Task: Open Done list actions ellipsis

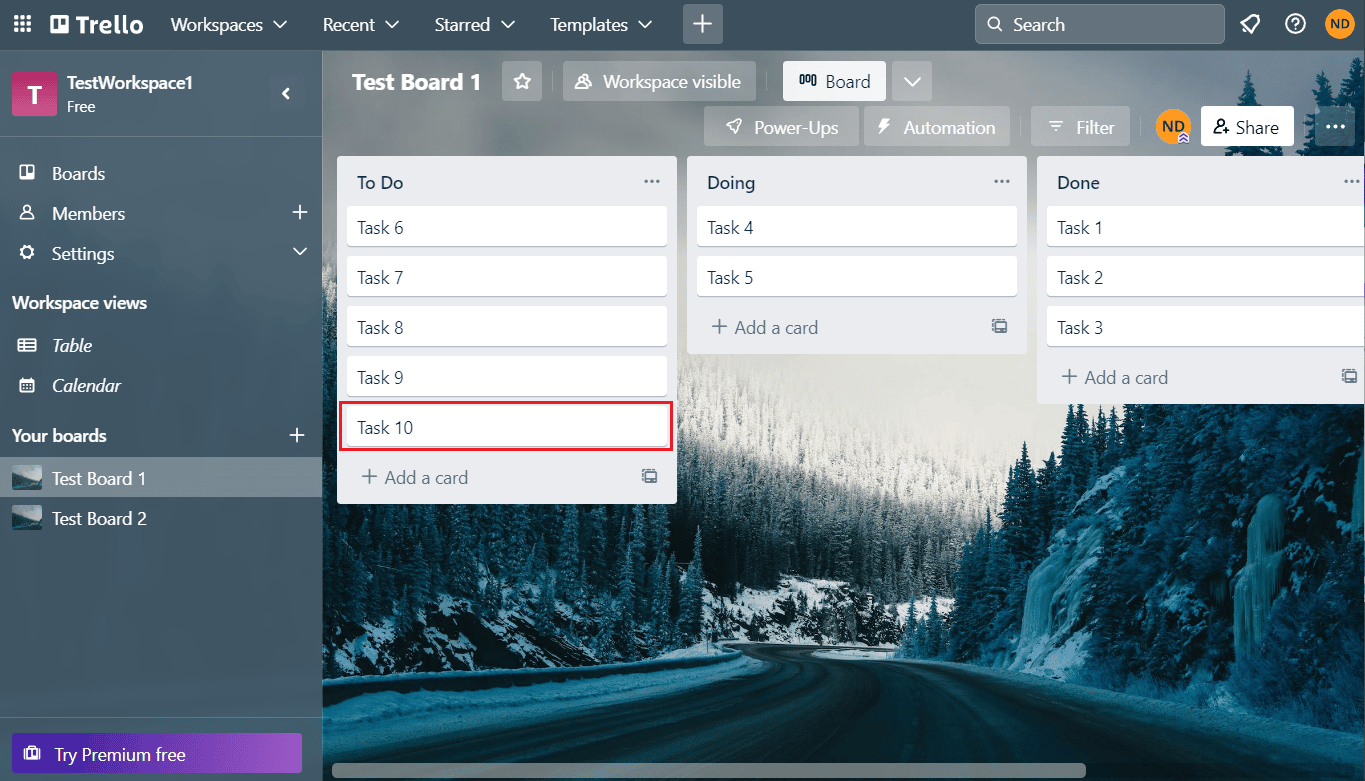Action: click(x=1352, y=182)
